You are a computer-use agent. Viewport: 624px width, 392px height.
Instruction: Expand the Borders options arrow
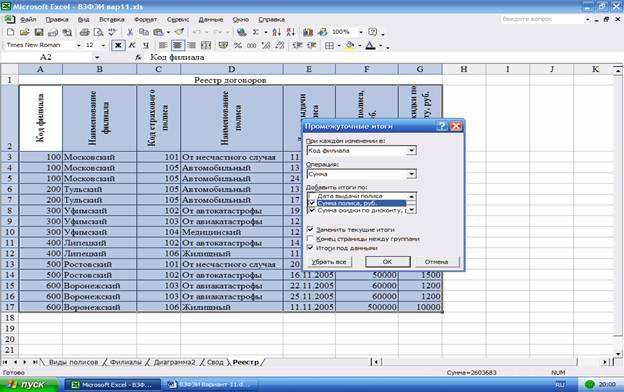(x=339, y=46)
